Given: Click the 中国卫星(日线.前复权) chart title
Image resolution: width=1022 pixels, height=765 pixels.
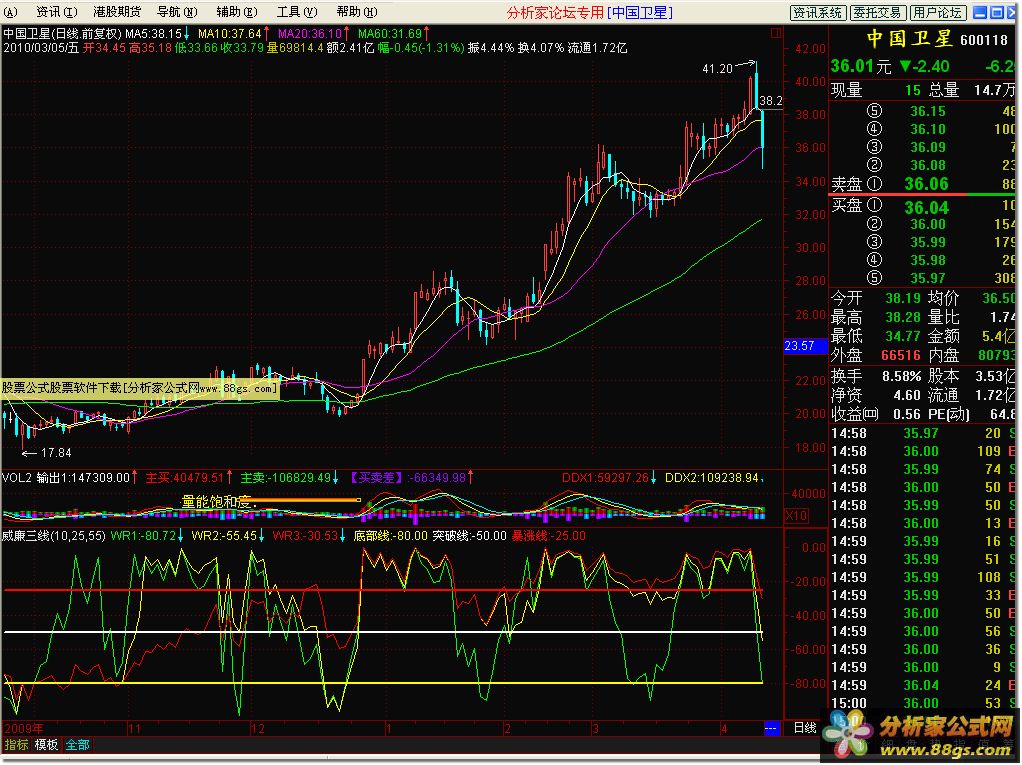Looking at the screenshot, I should [x=63, y=33].
